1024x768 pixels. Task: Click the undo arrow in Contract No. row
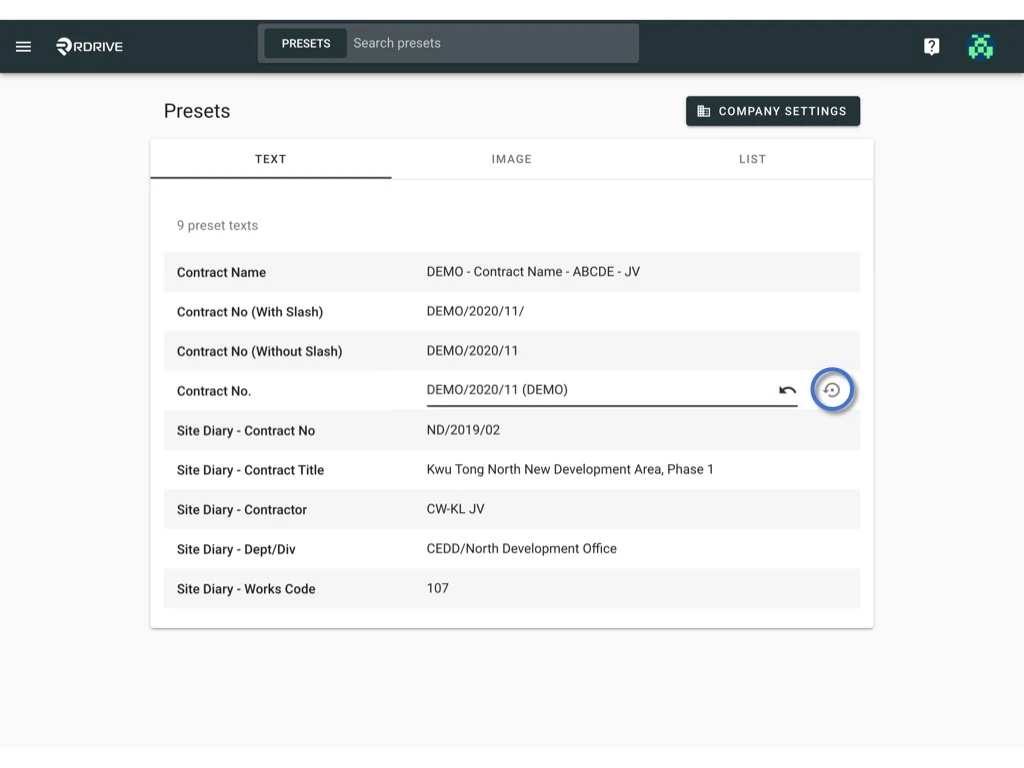click(787, 391)
